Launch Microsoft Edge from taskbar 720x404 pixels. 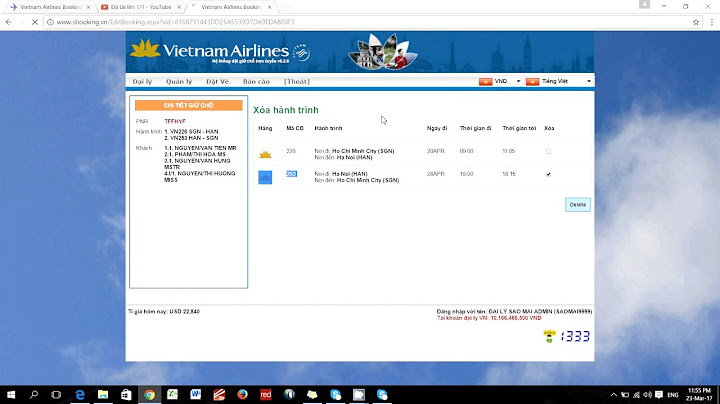click(80, 394)
